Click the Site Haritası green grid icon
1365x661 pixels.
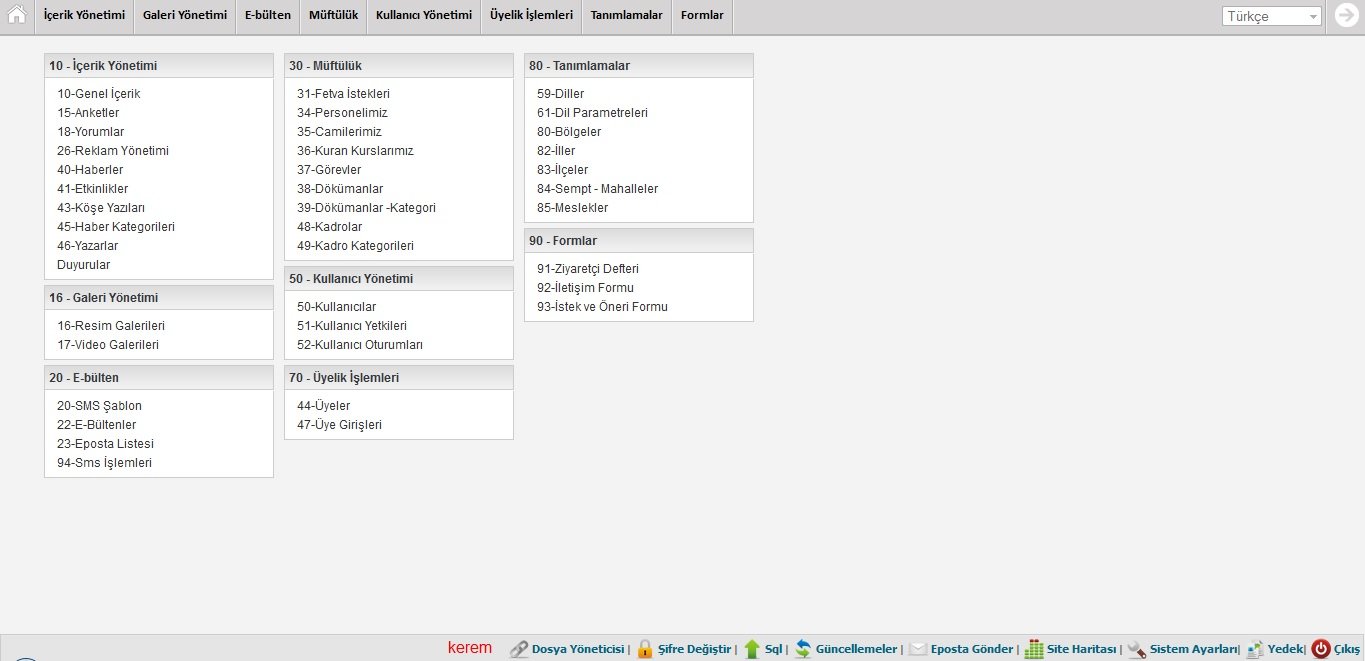[1034, 649]
